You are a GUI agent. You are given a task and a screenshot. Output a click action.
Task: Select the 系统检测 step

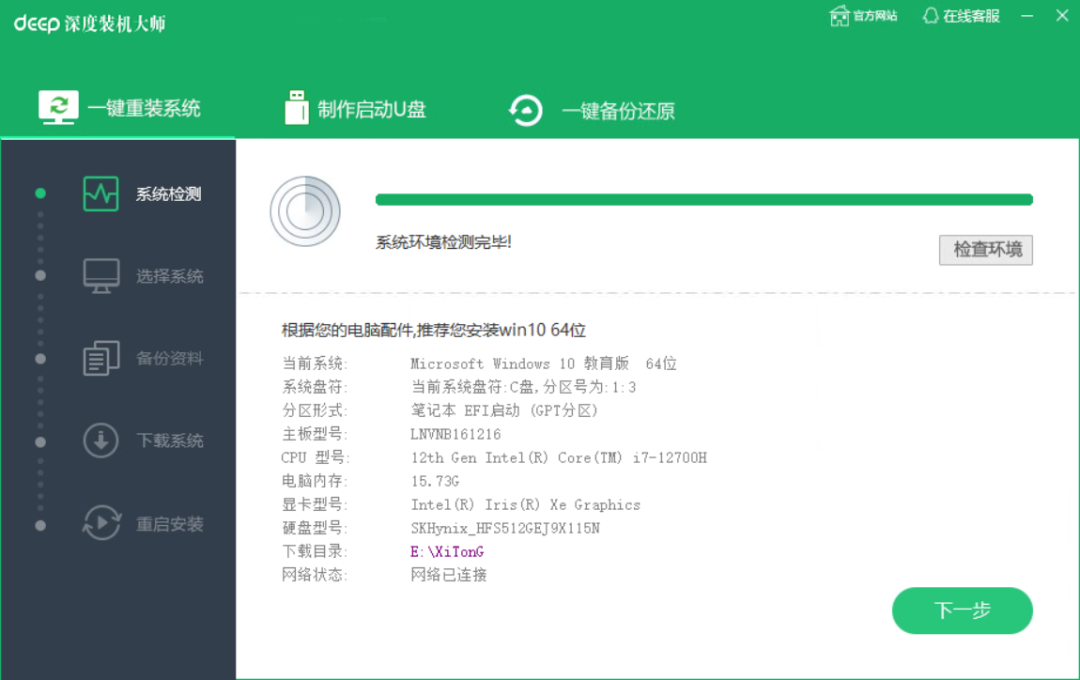coord(168,194)
